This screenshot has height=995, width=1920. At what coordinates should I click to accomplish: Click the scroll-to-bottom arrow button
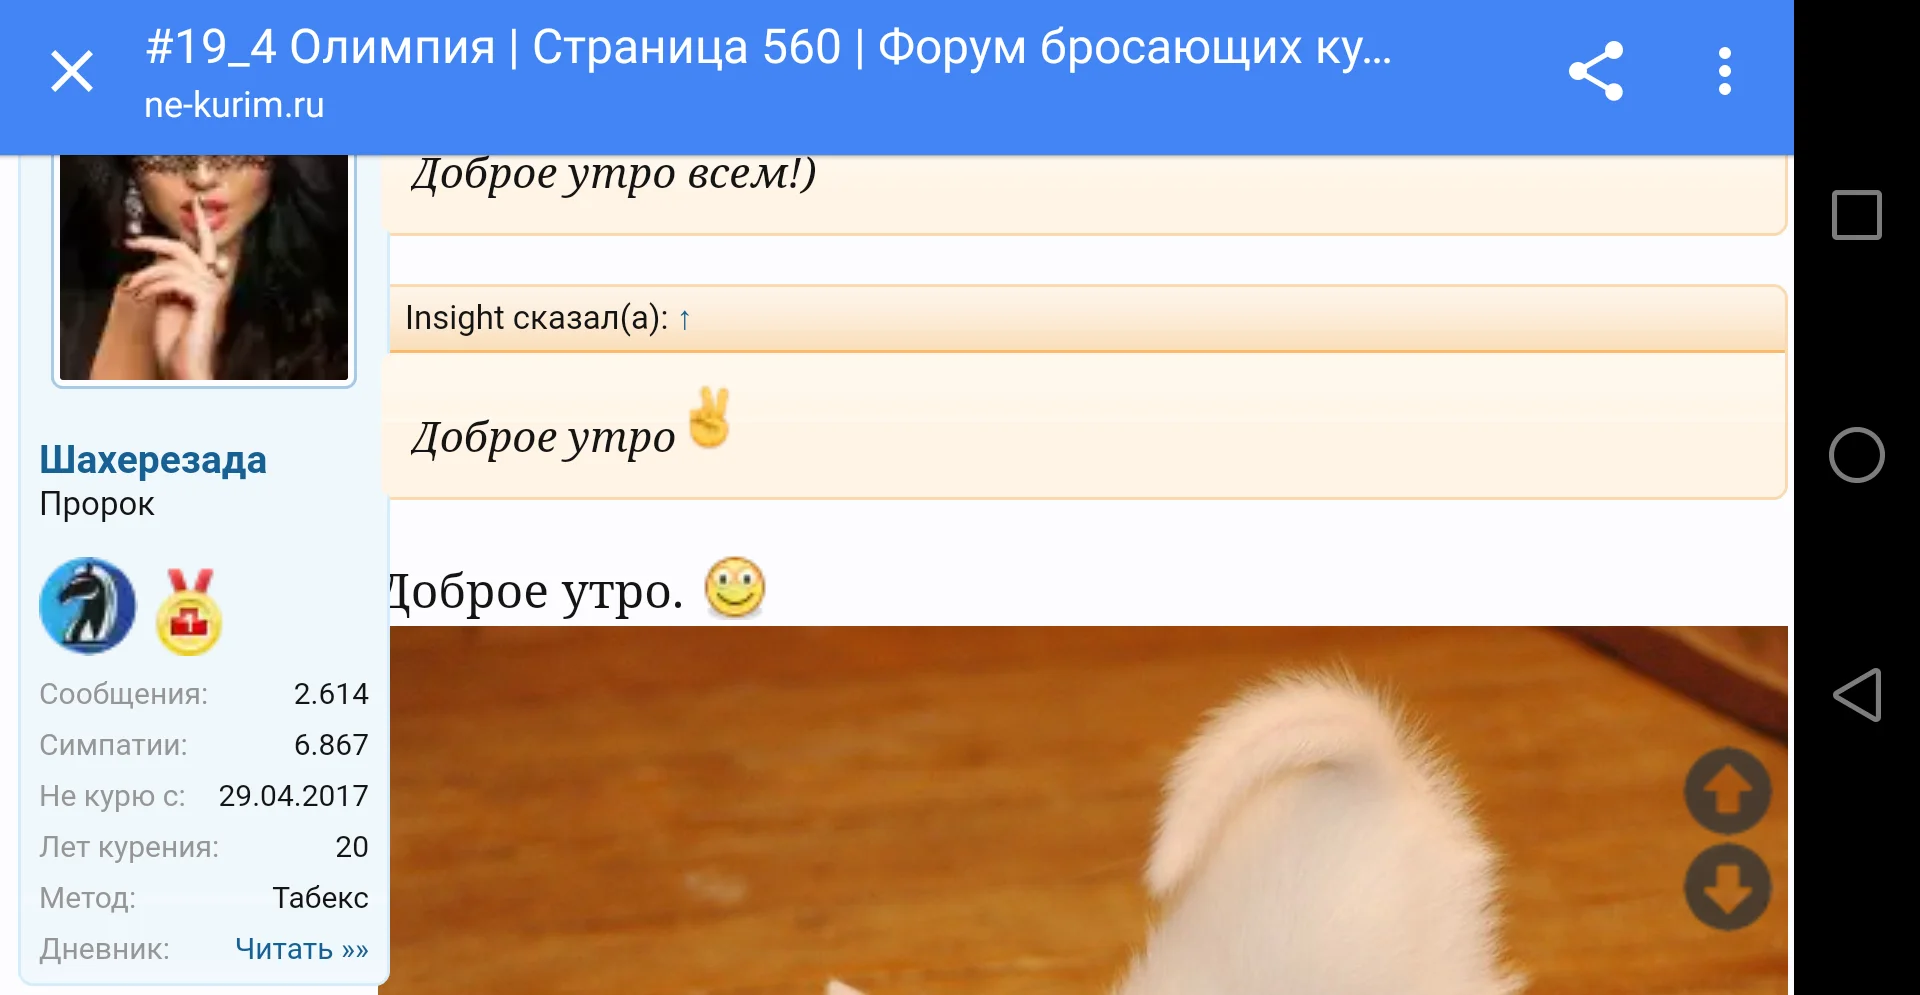click(x=1727, y=886)
